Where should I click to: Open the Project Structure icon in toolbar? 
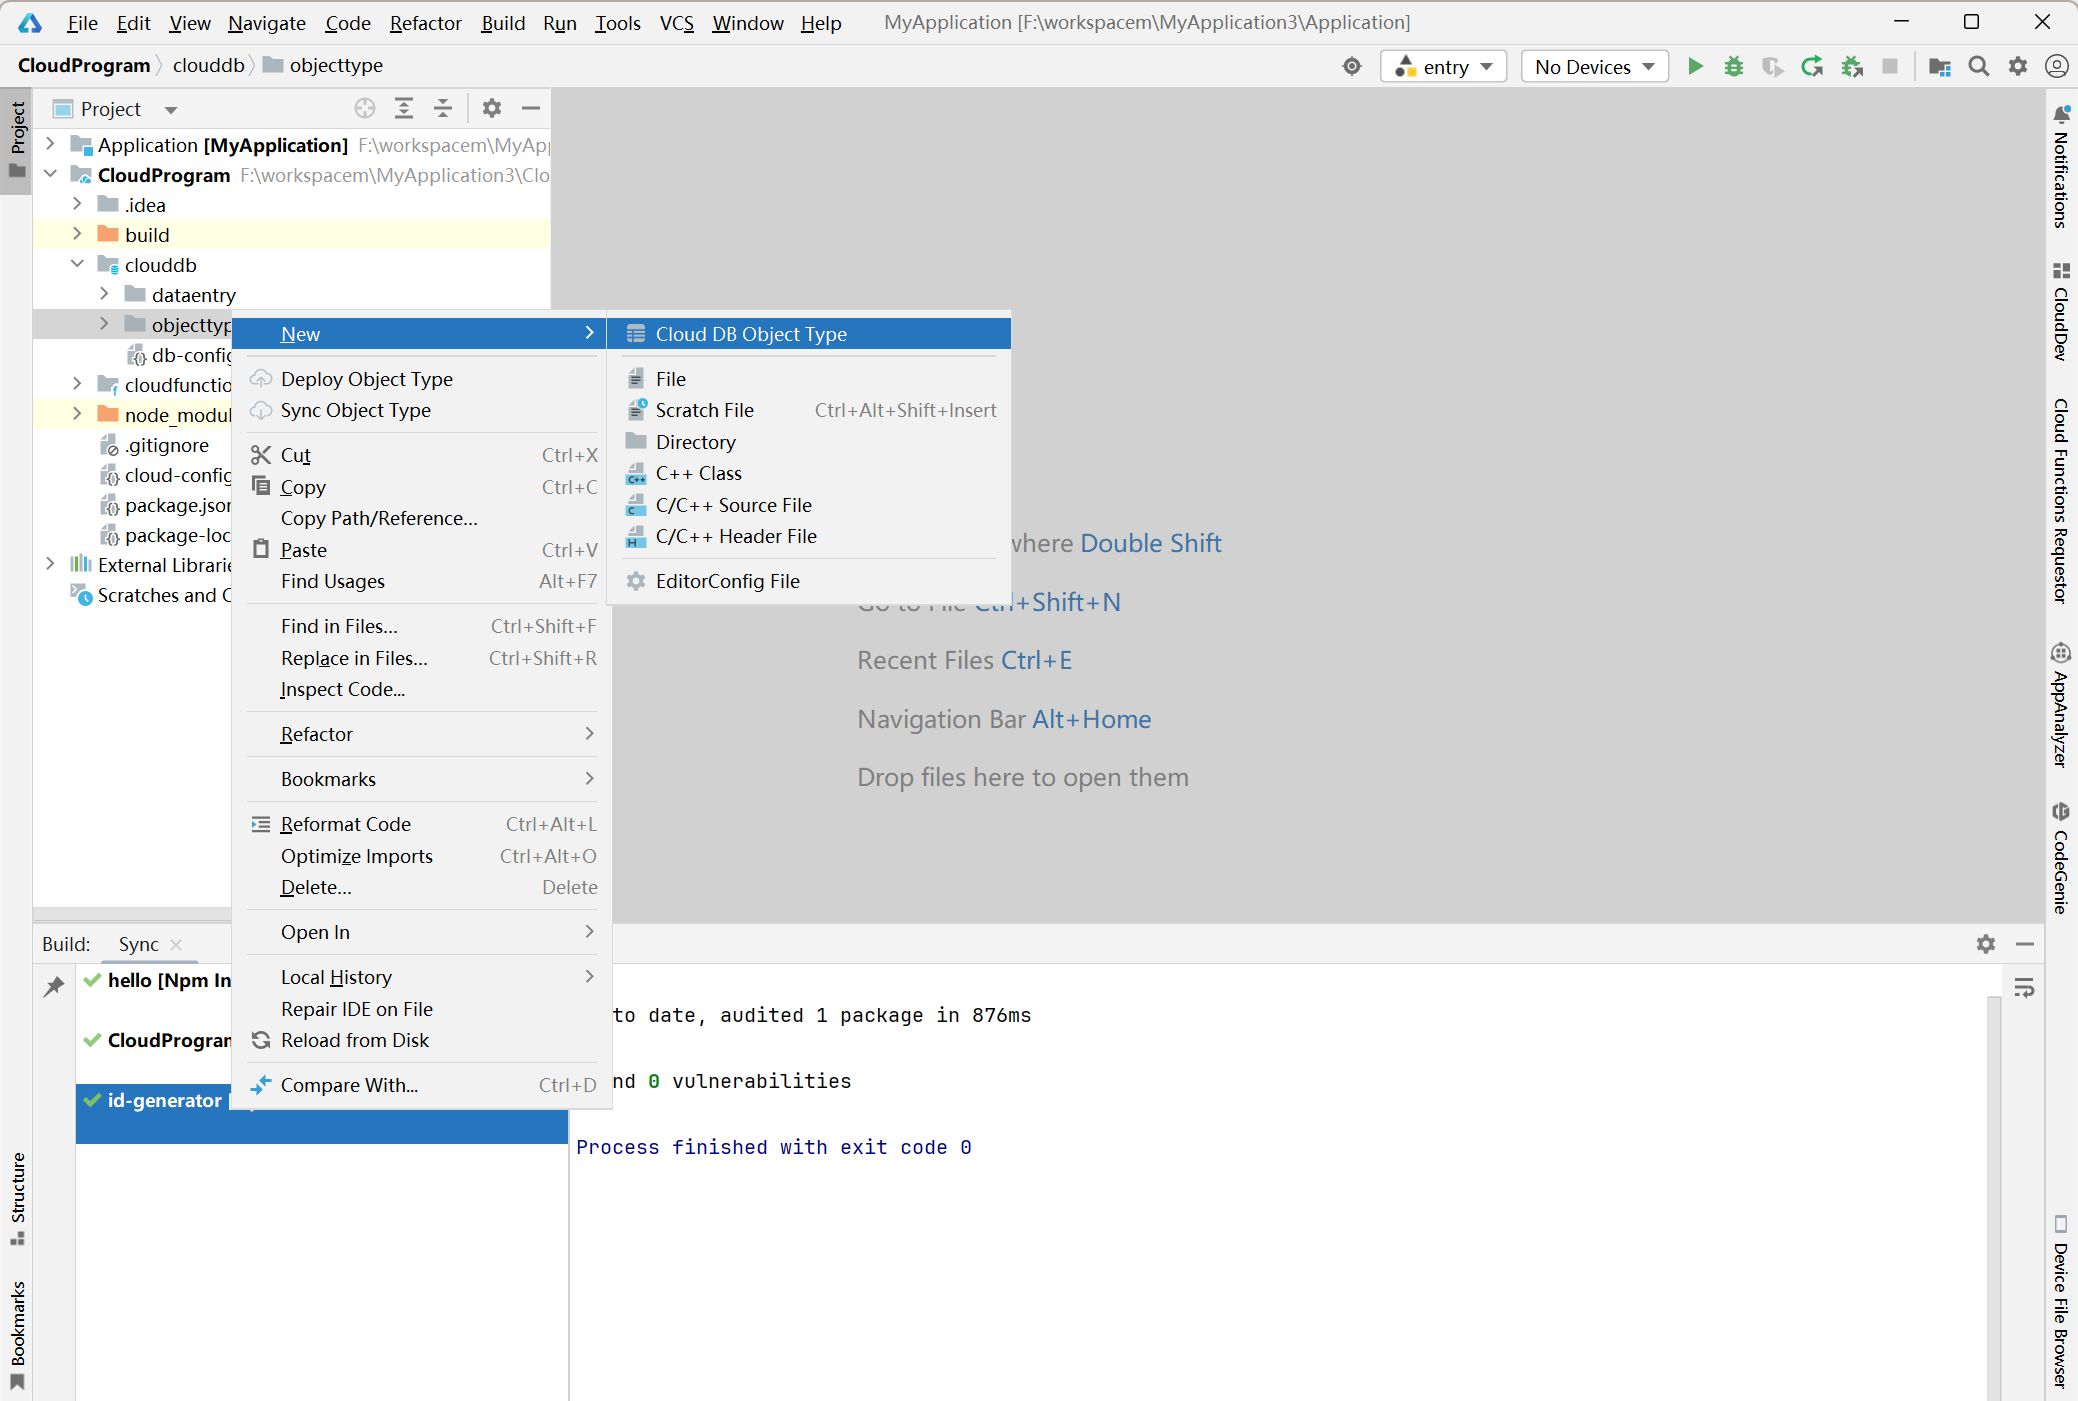click(1939, 67)
